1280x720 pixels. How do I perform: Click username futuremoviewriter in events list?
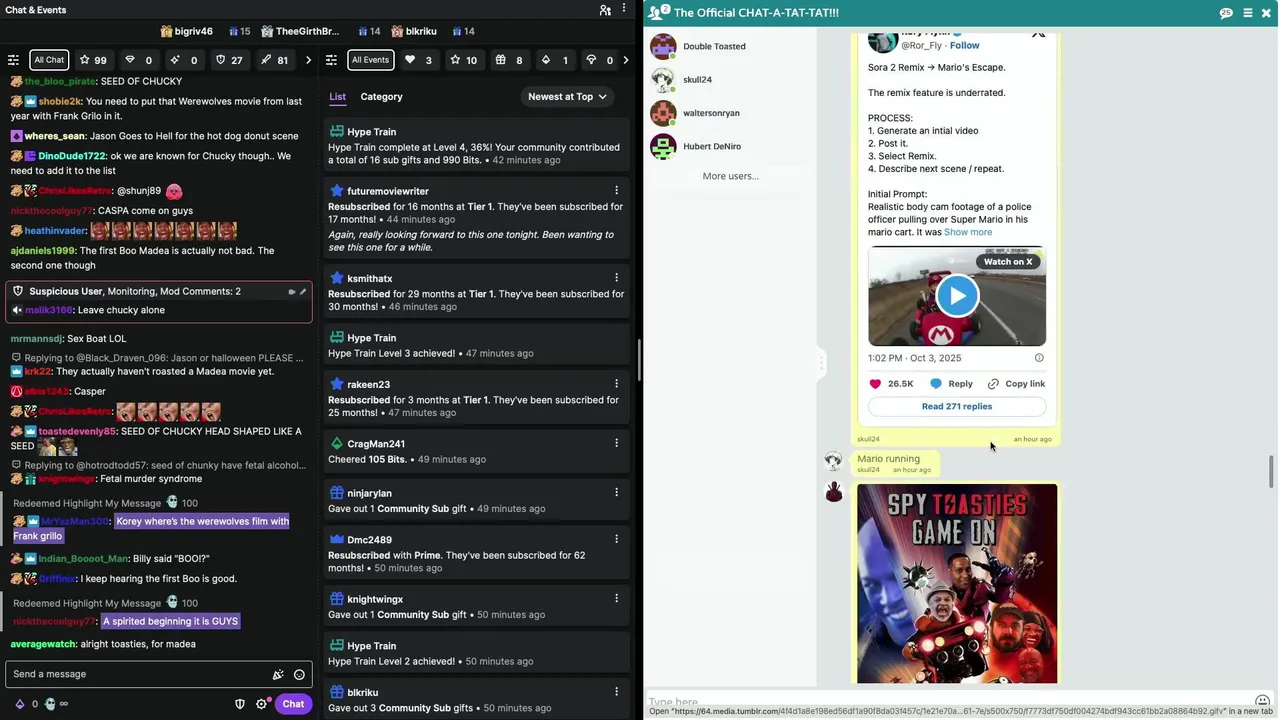pyautogui.click(x=388, y=191)
